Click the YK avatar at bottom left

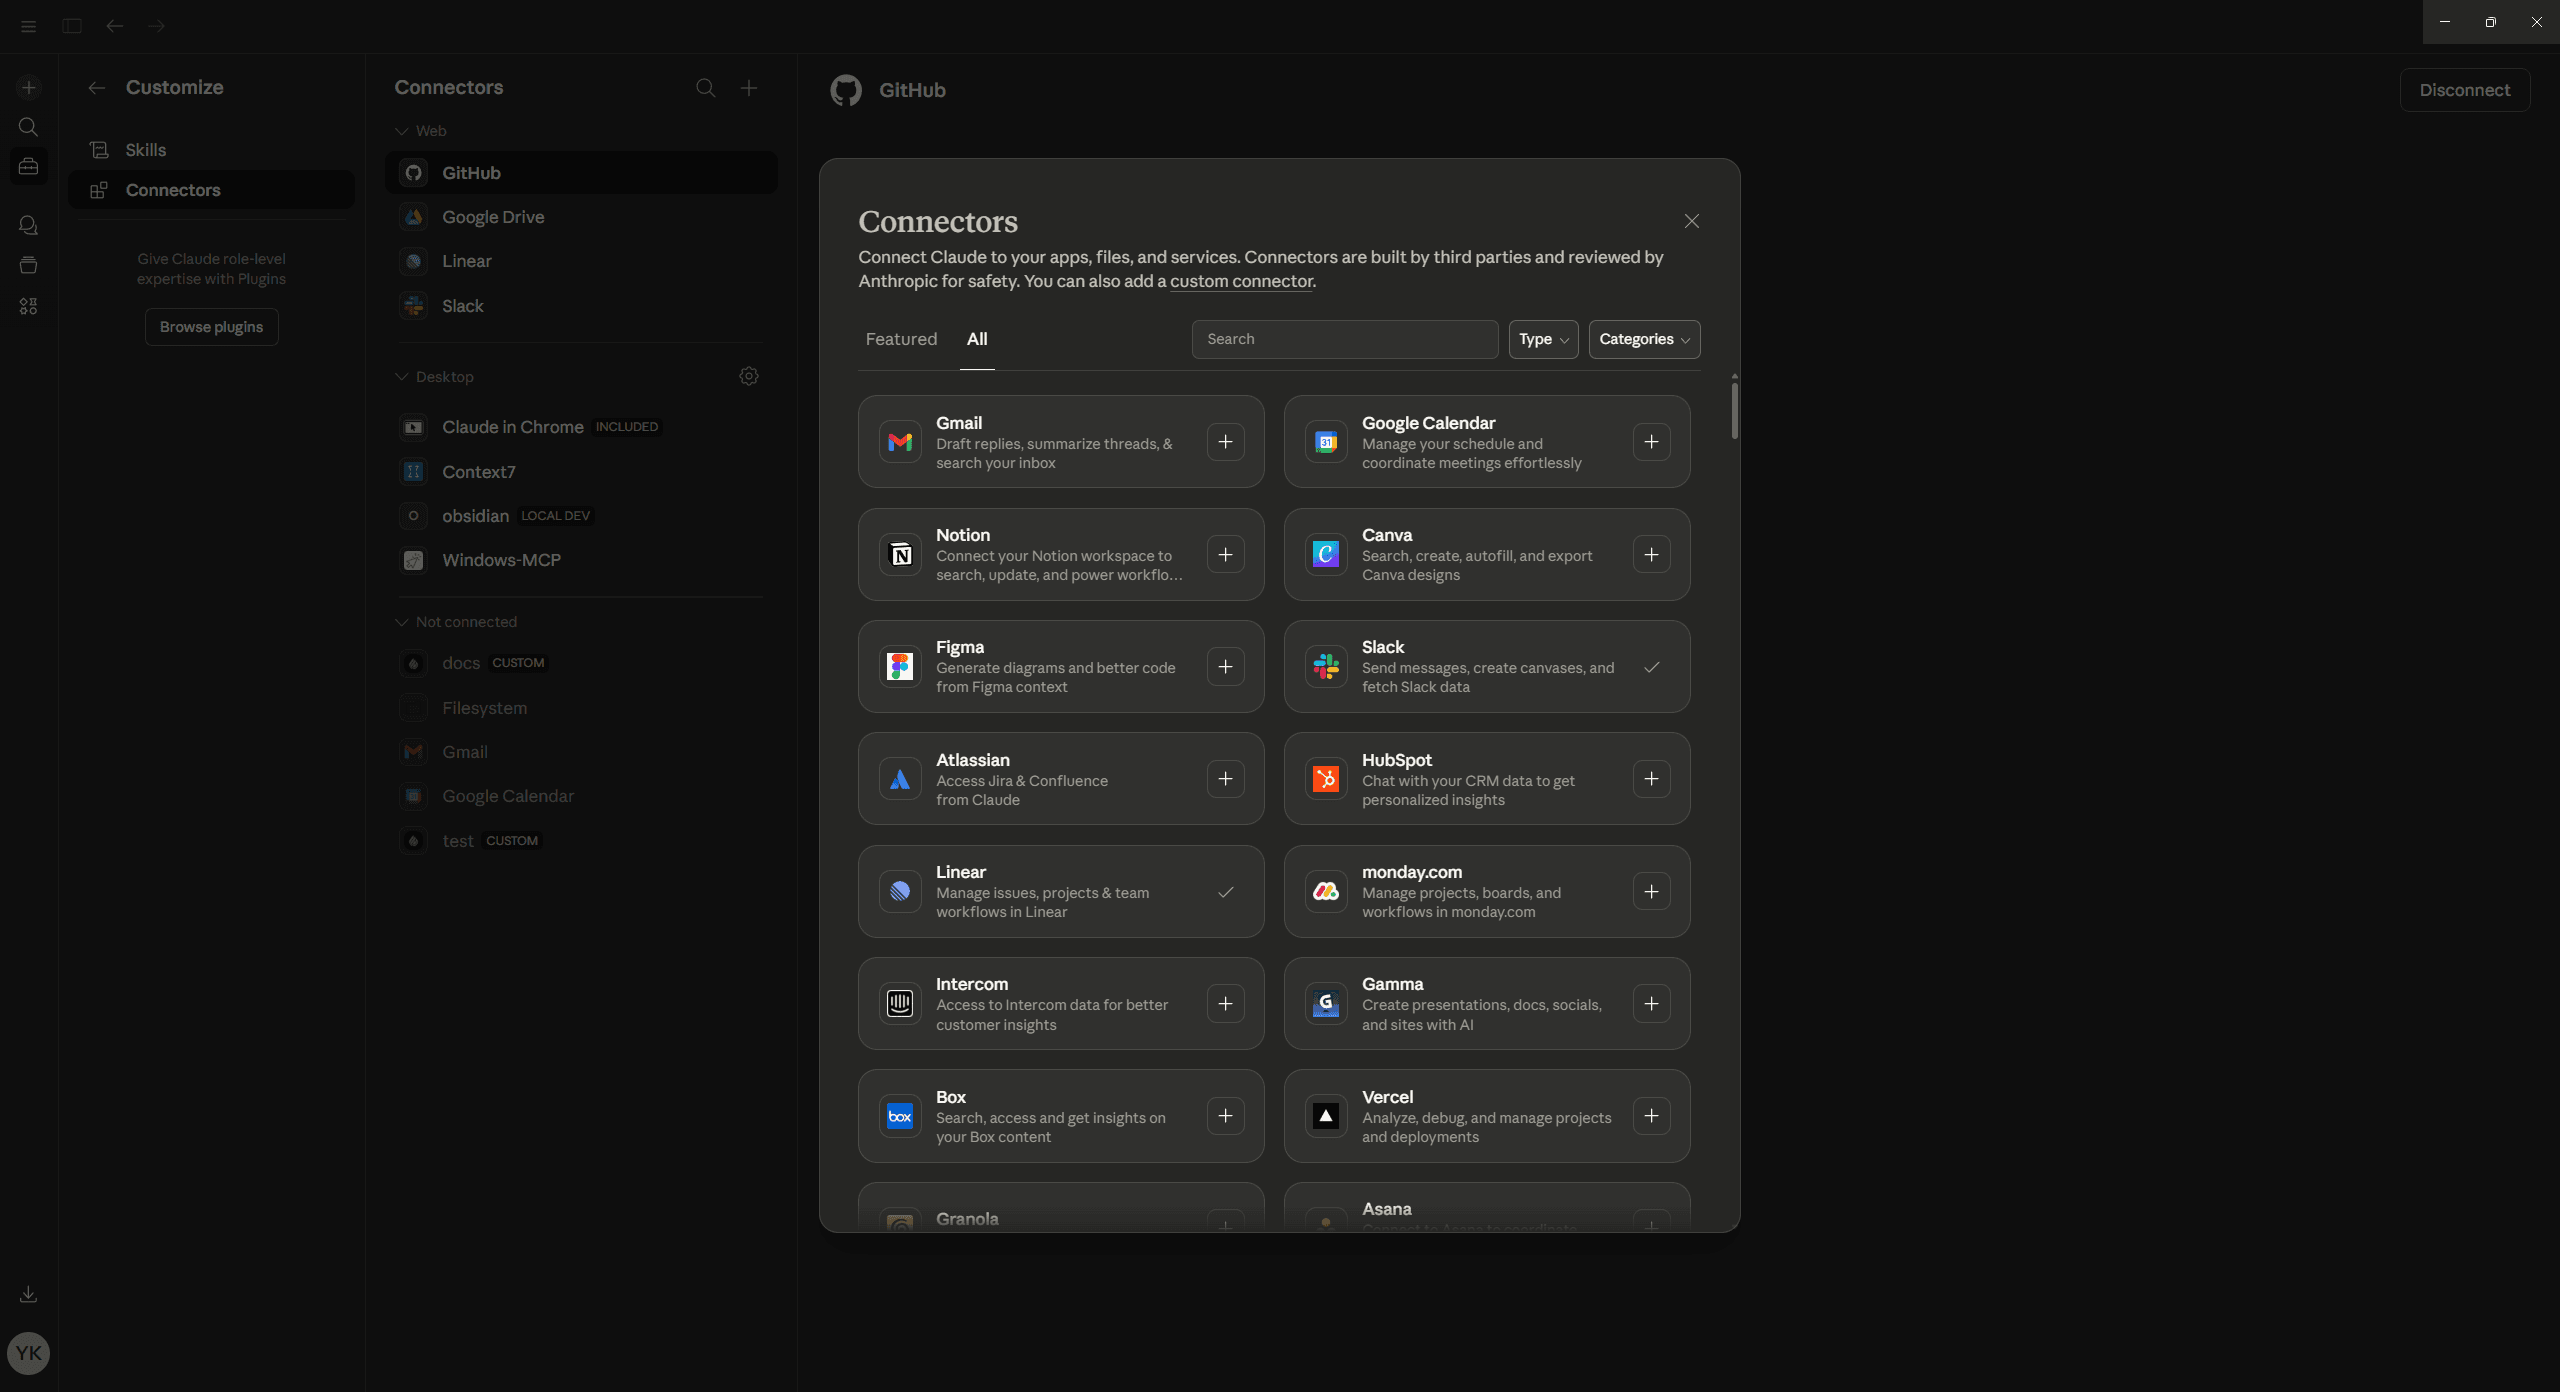click(28, 1353)
